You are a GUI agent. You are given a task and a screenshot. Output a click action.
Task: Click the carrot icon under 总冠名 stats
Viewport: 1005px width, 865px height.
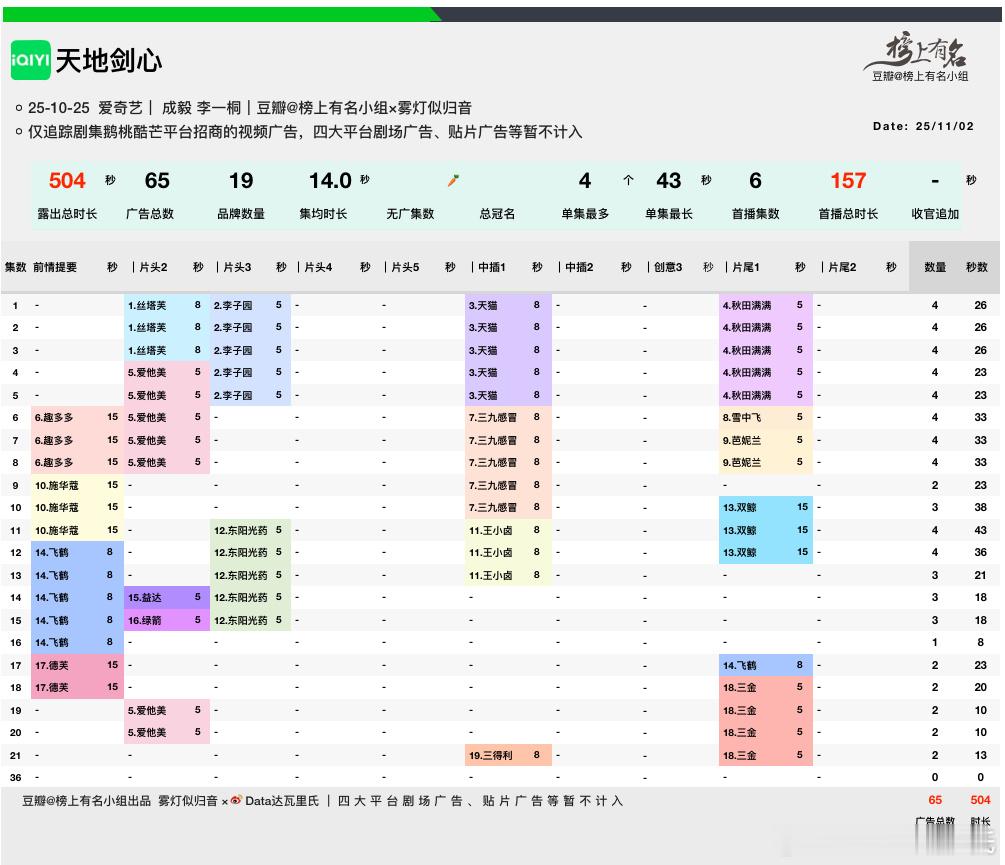click(453, 181)
